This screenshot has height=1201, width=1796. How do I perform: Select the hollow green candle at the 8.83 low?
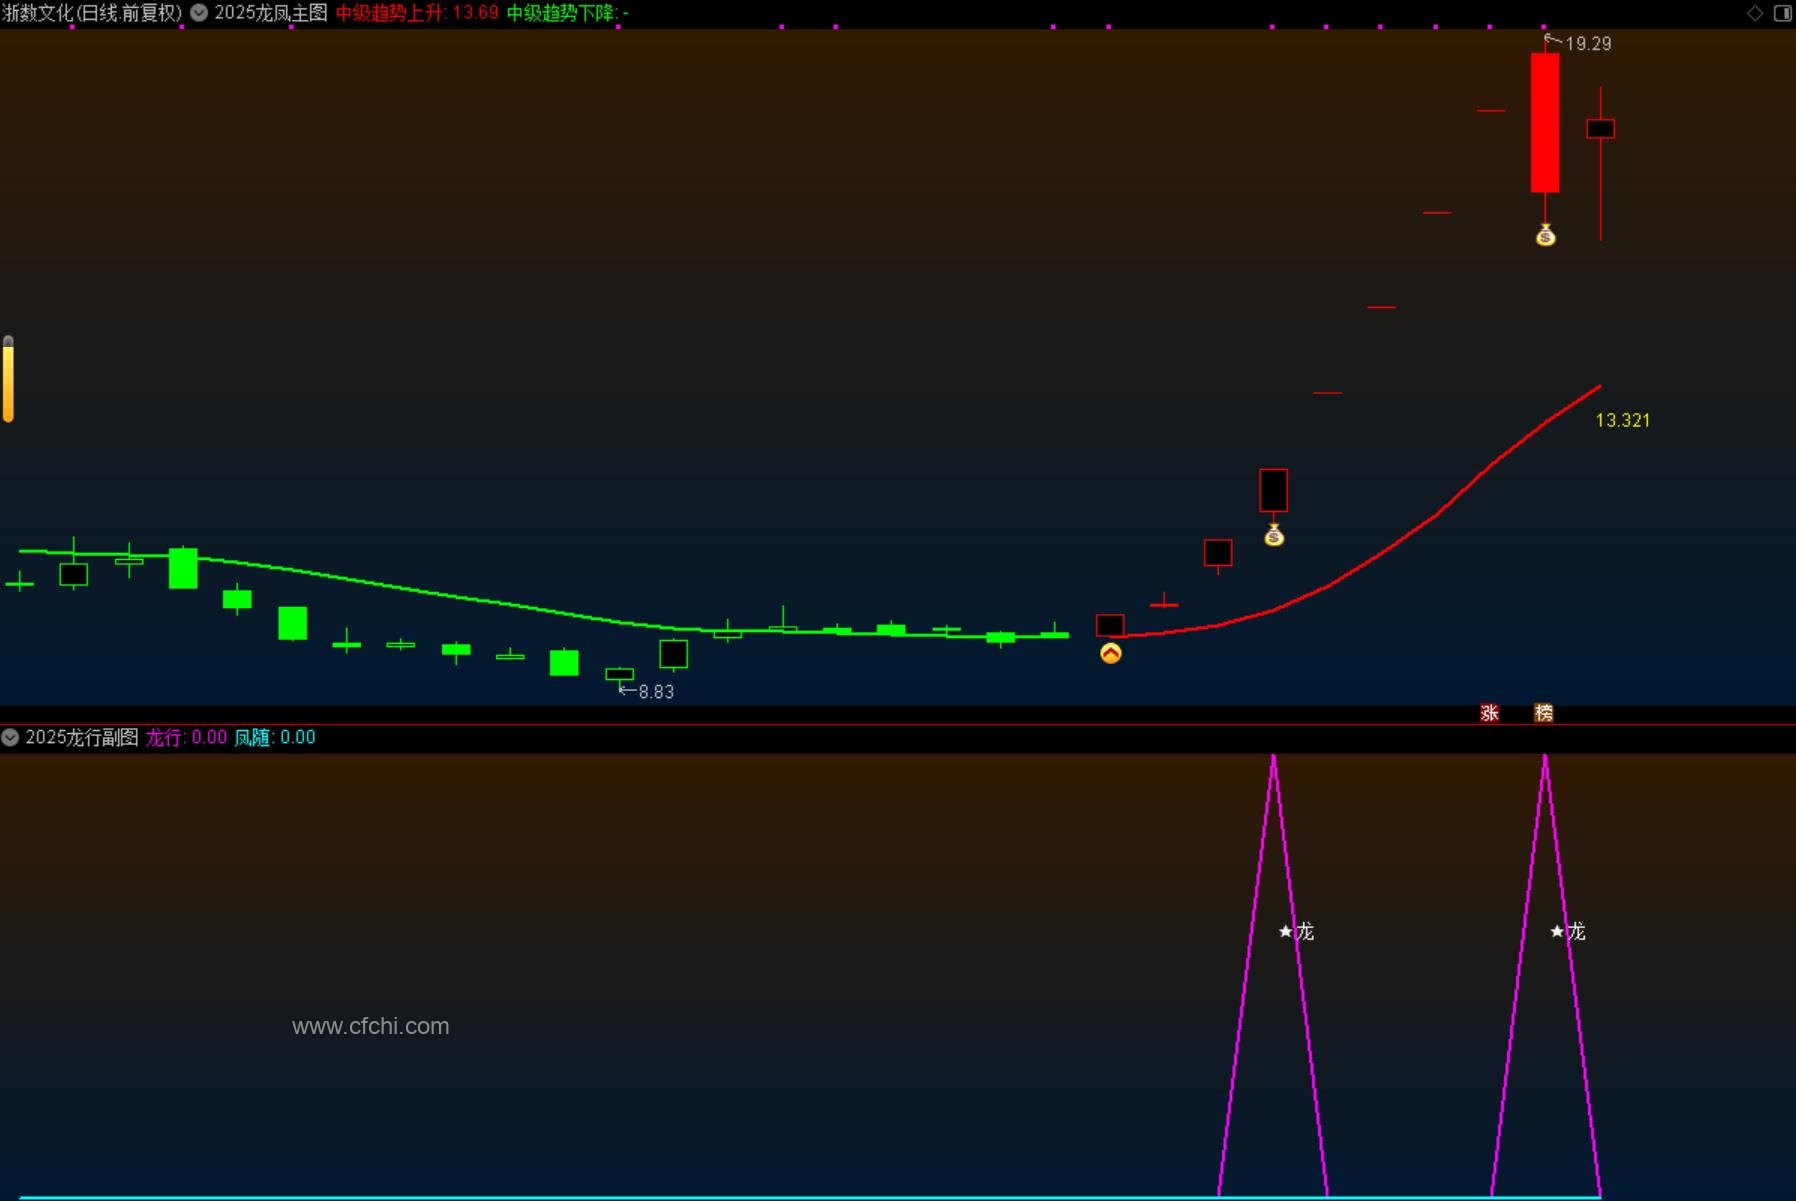pyautogui.click(x=620, y=674)
